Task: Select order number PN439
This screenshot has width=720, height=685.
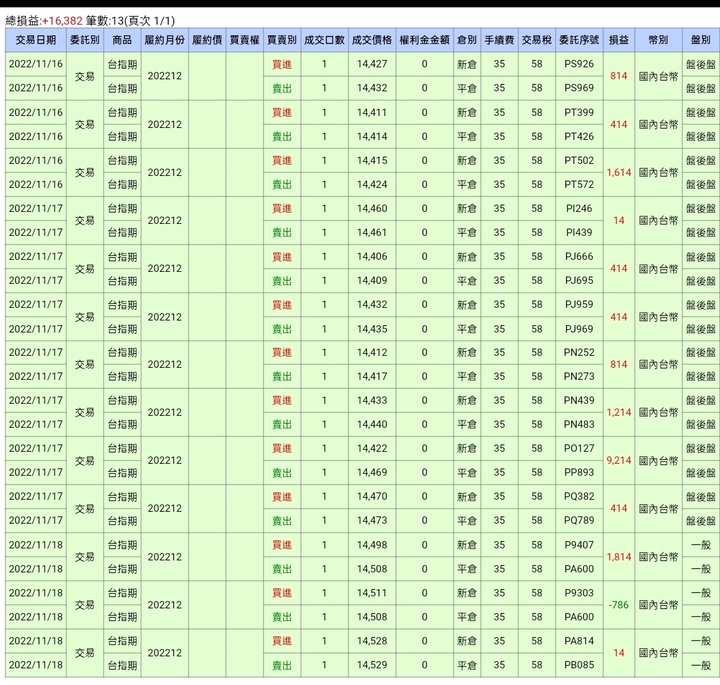Action: [579, 400]
